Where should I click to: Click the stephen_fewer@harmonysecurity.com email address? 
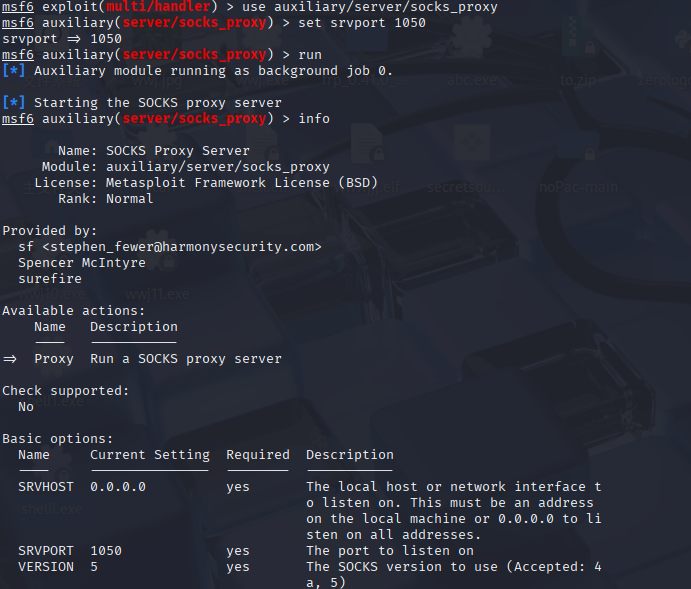click(x=182, y=247)
